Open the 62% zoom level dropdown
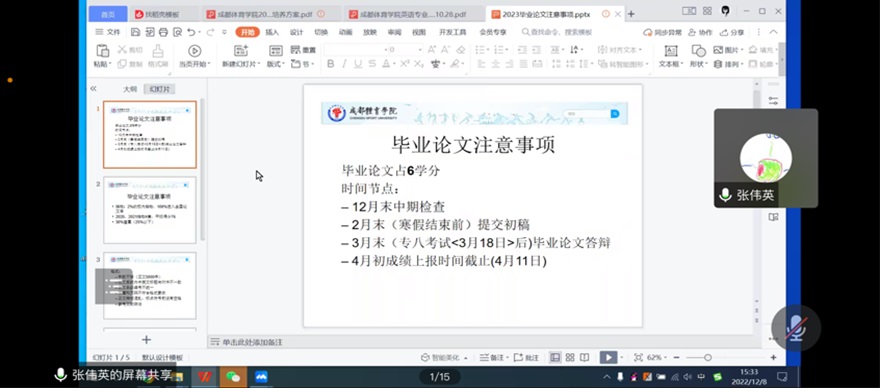880x392 pixels. [x=655, y=357]
